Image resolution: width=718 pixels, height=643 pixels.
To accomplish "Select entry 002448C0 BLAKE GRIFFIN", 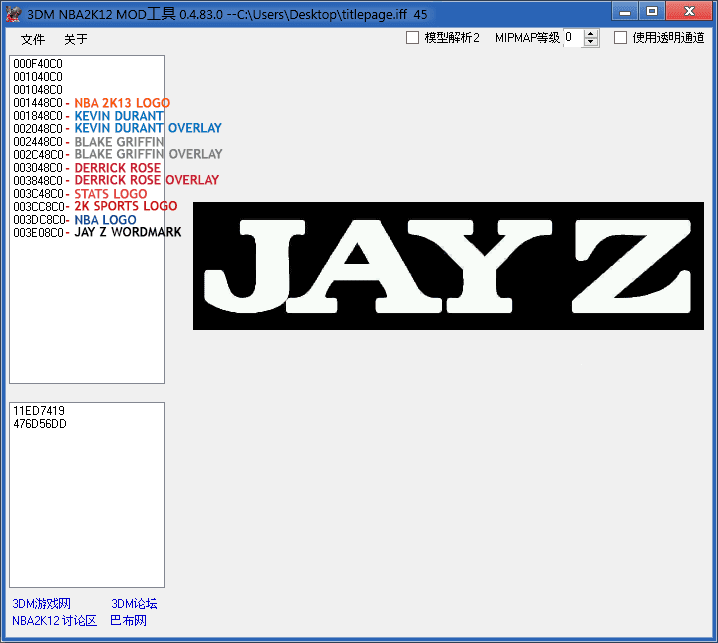I will 88,142.
